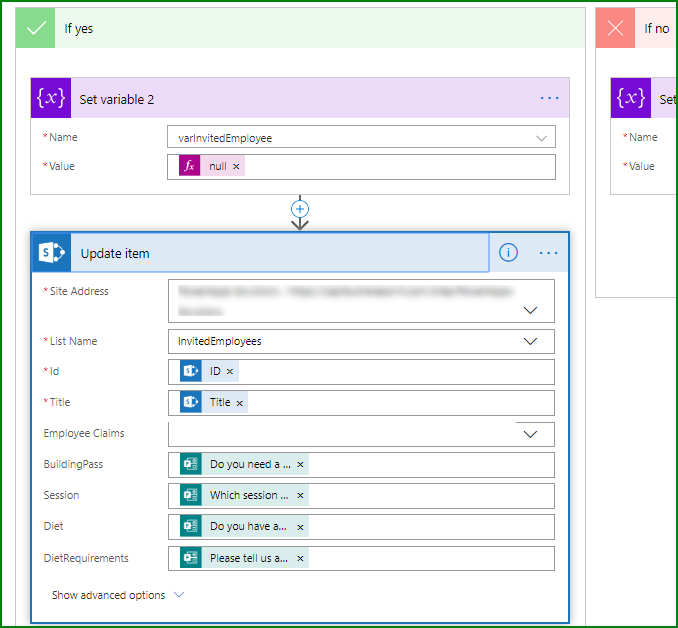
Task: Open the Set variable 2 ellipsis menu
Action: (549, 99)
